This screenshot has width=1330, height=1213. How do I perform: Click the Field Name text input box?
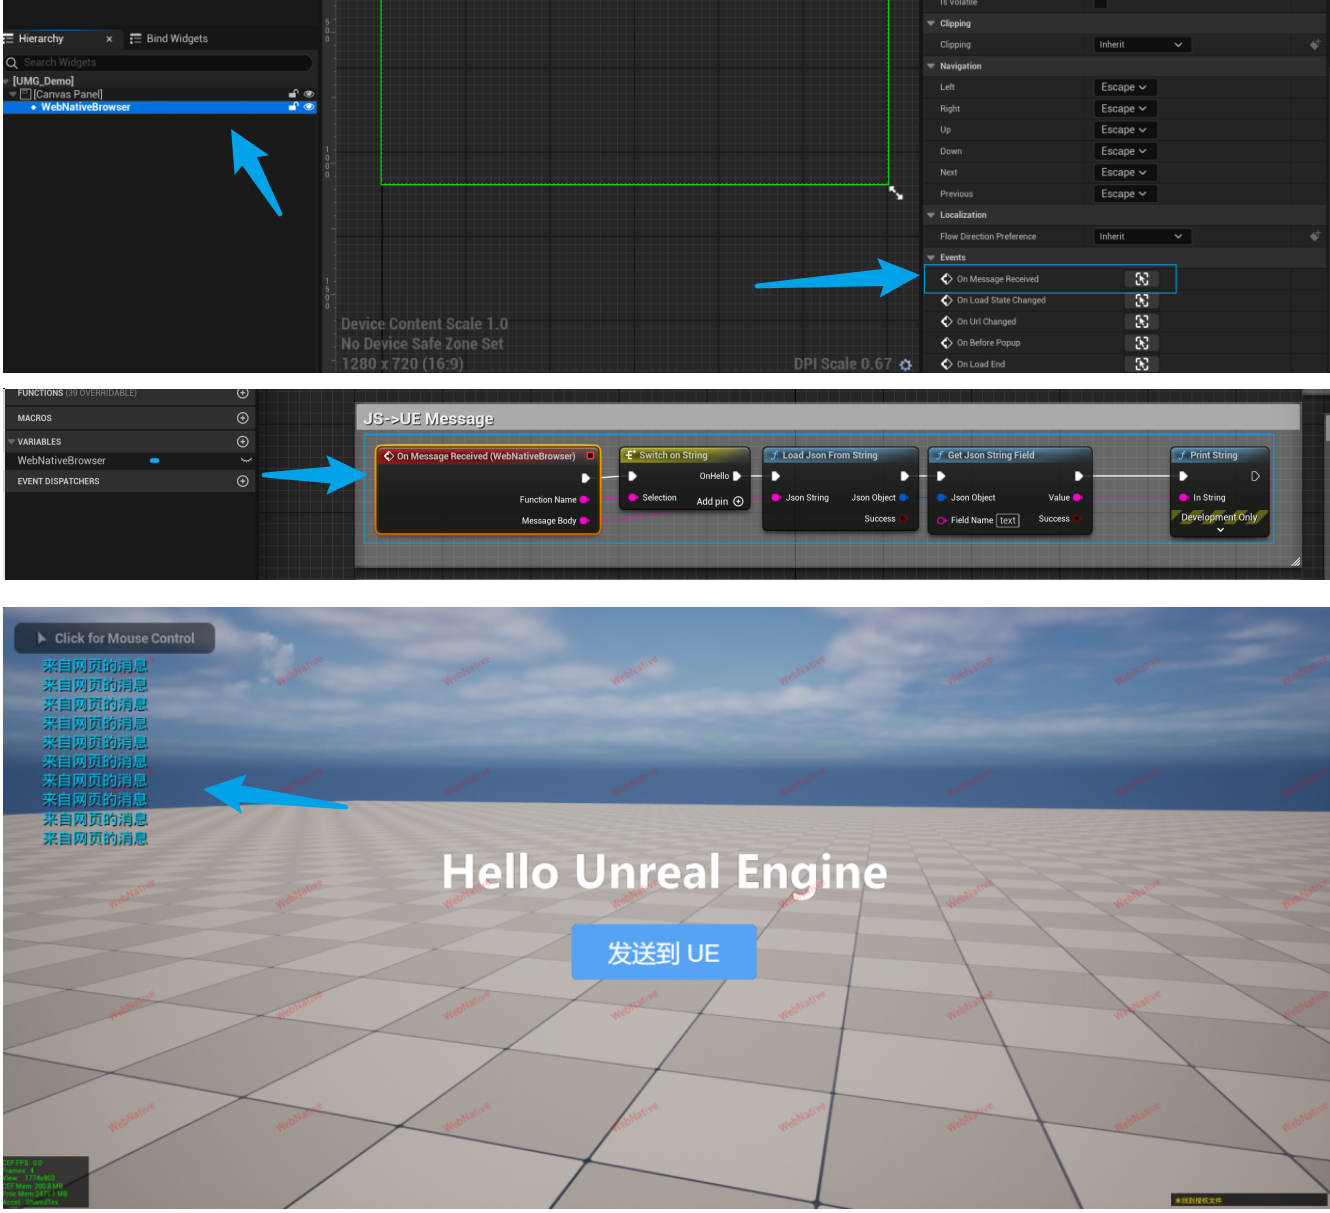click(x=1008, y=520)
